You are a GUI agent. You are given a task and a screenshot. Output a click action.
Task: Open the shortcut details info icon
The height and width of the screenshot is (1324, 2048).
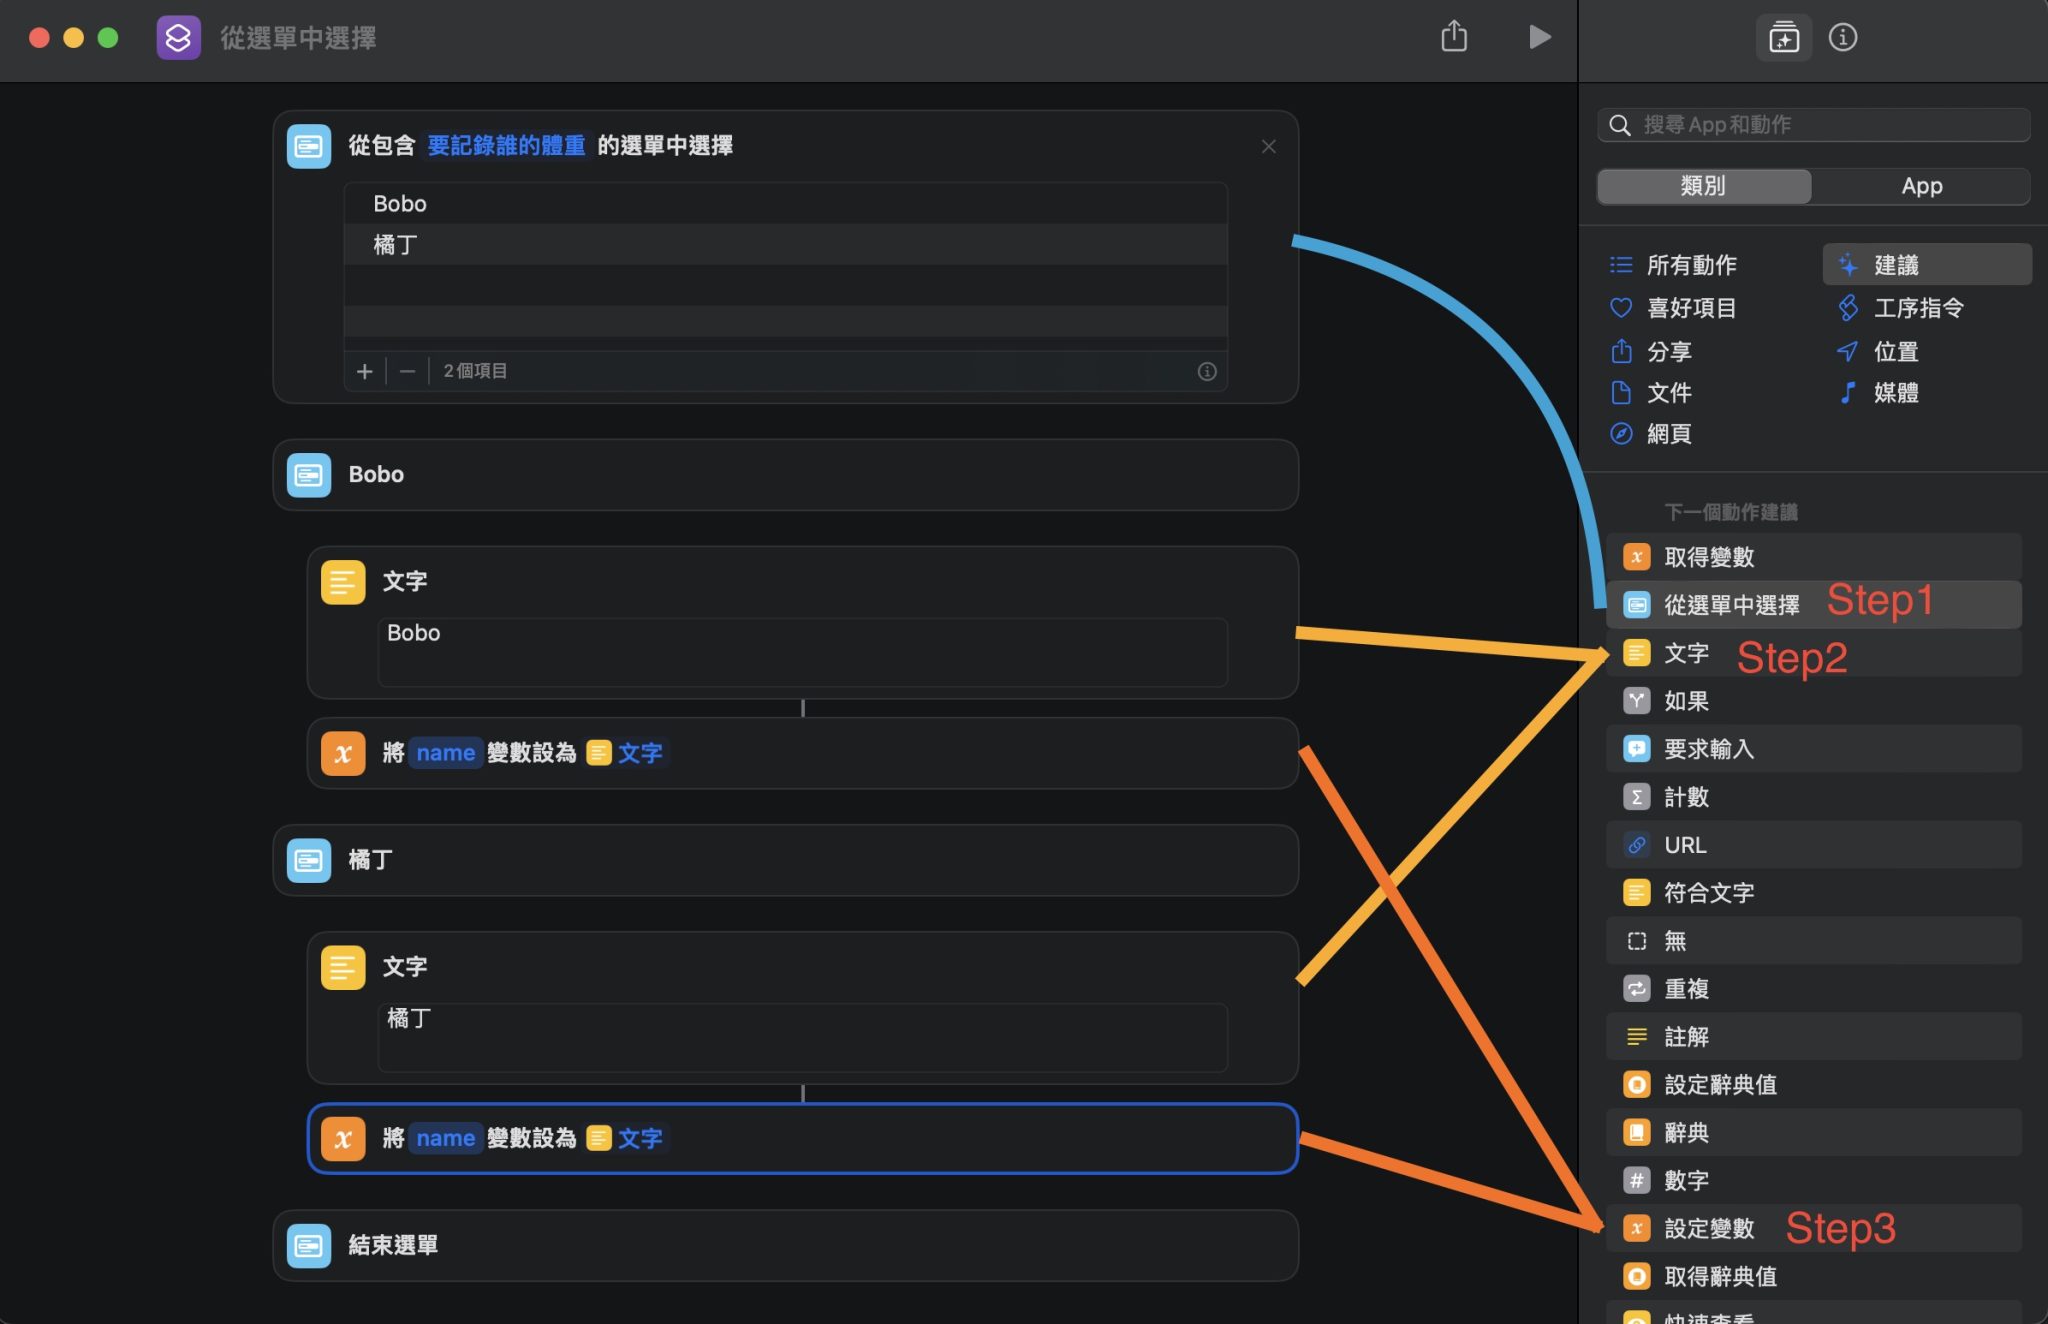pyautogui.click(x=1842, y=38)
